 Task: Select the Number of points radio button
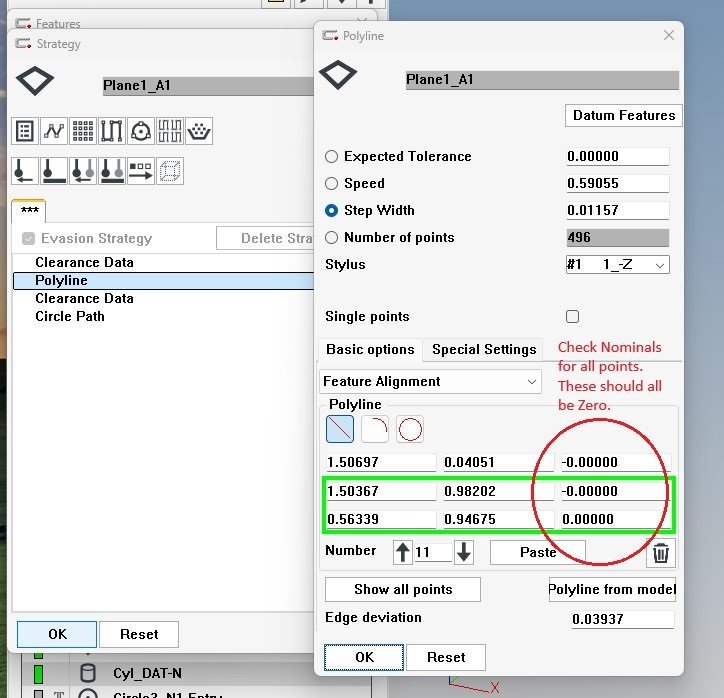[x=332, y=238]
